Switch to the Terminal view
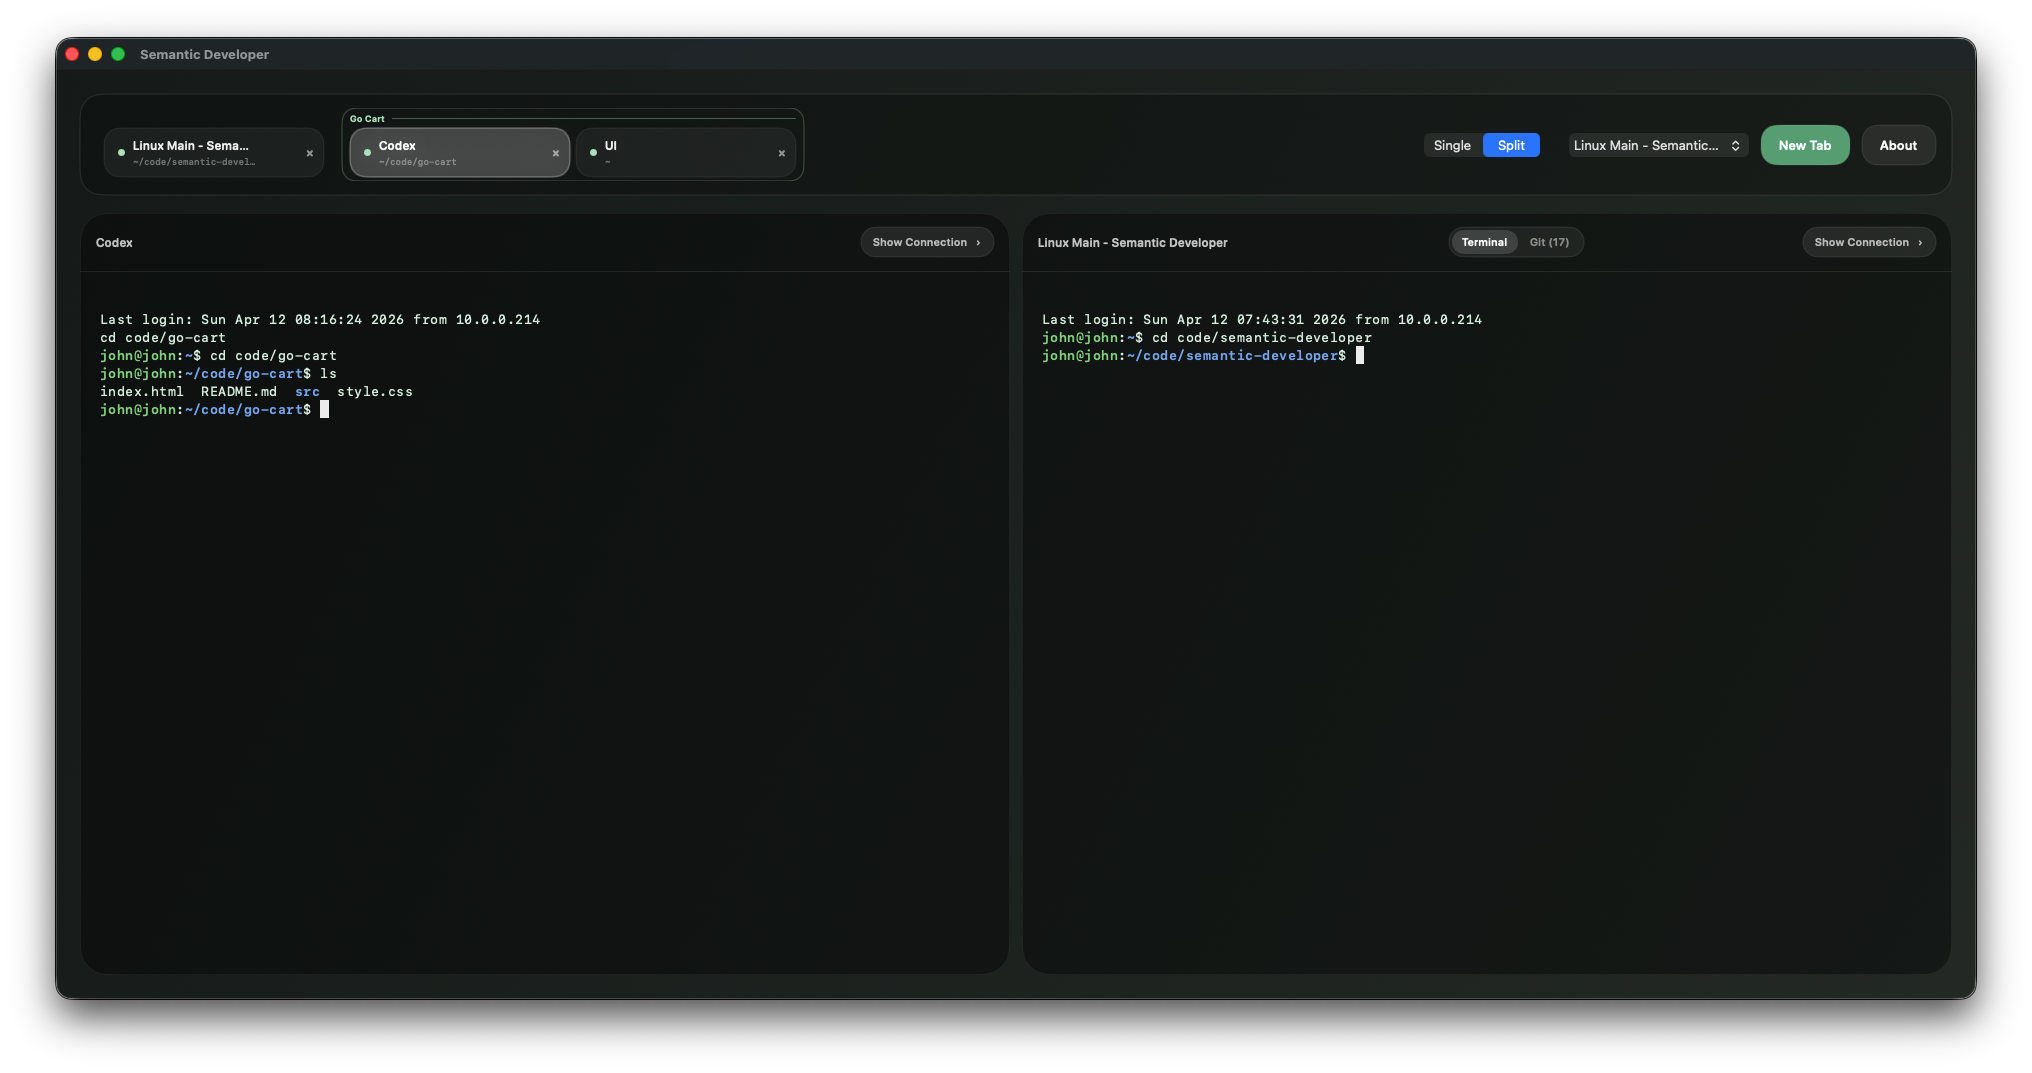Viewport: 2032px width, 1073px height. 1484,242
